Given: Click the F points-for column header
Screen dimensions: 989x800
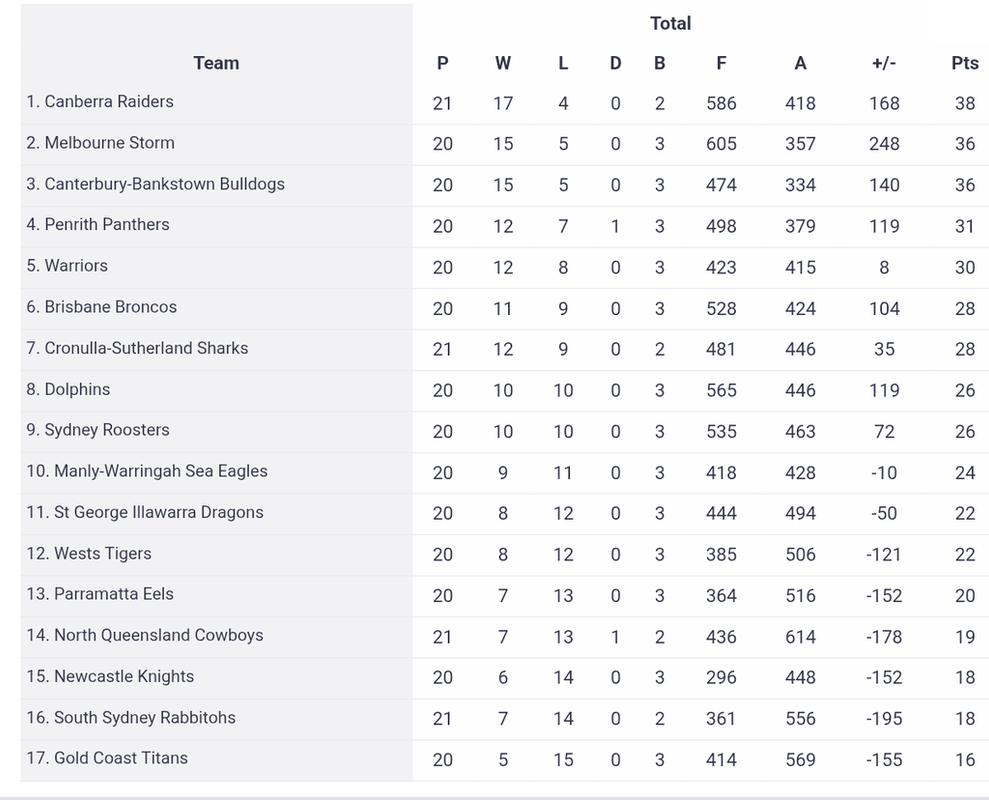Looking at the screenshot, I should click(x=721, y=63).
